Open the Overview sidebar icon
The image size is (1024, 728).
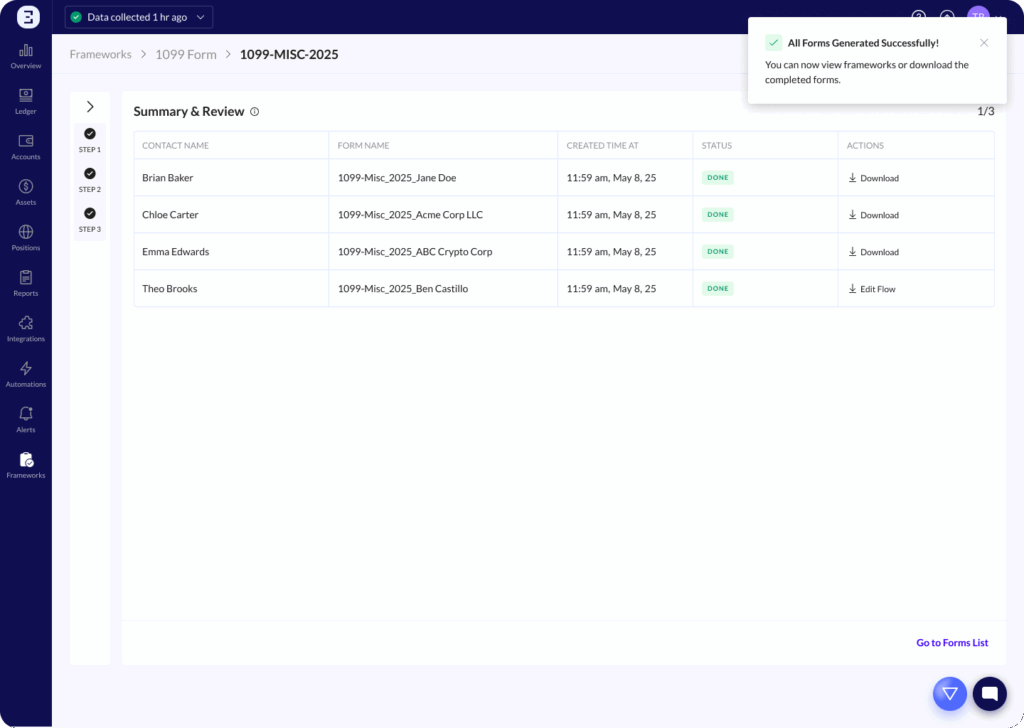pos(26,50)
